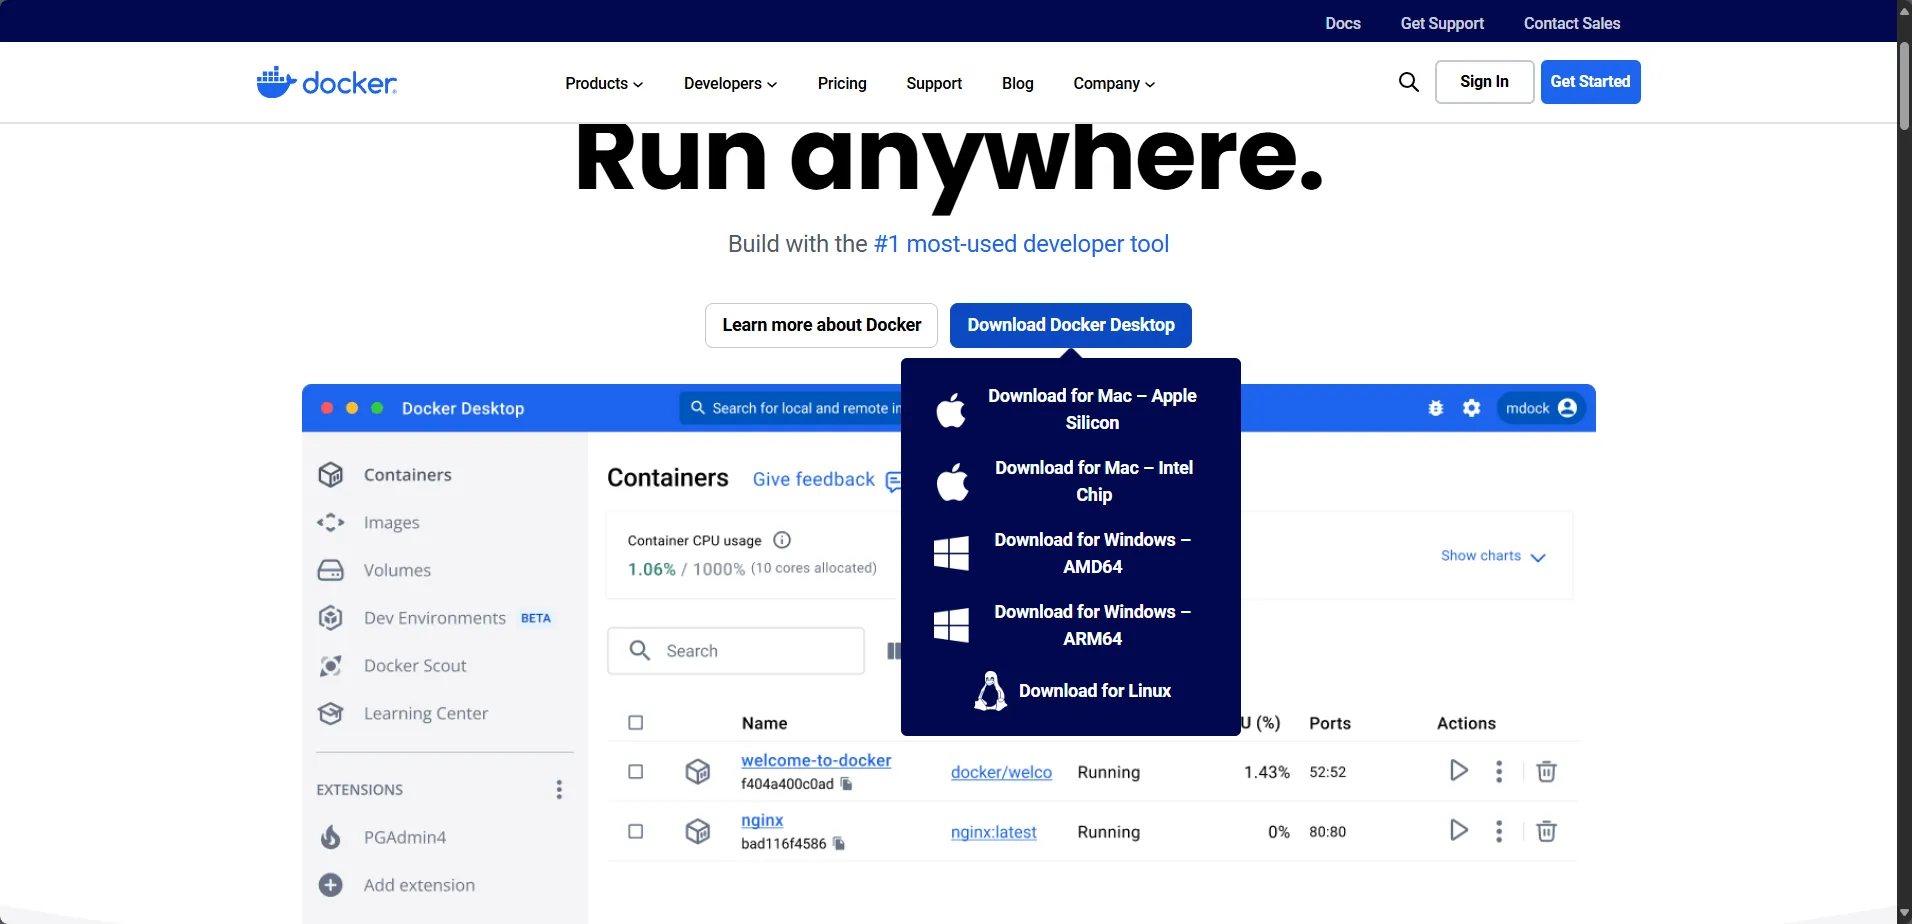
Task: Click the Add extension plus icon
Action: click(331, 885)
